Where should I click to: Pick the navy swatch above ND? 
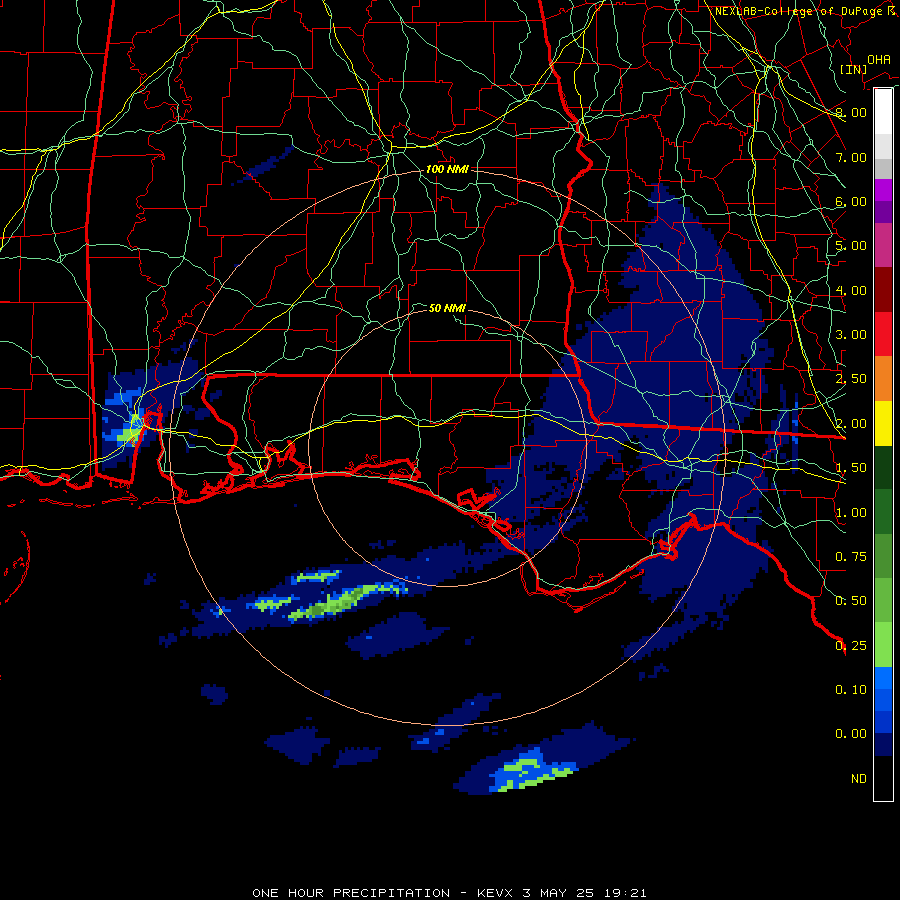(883, 745)
